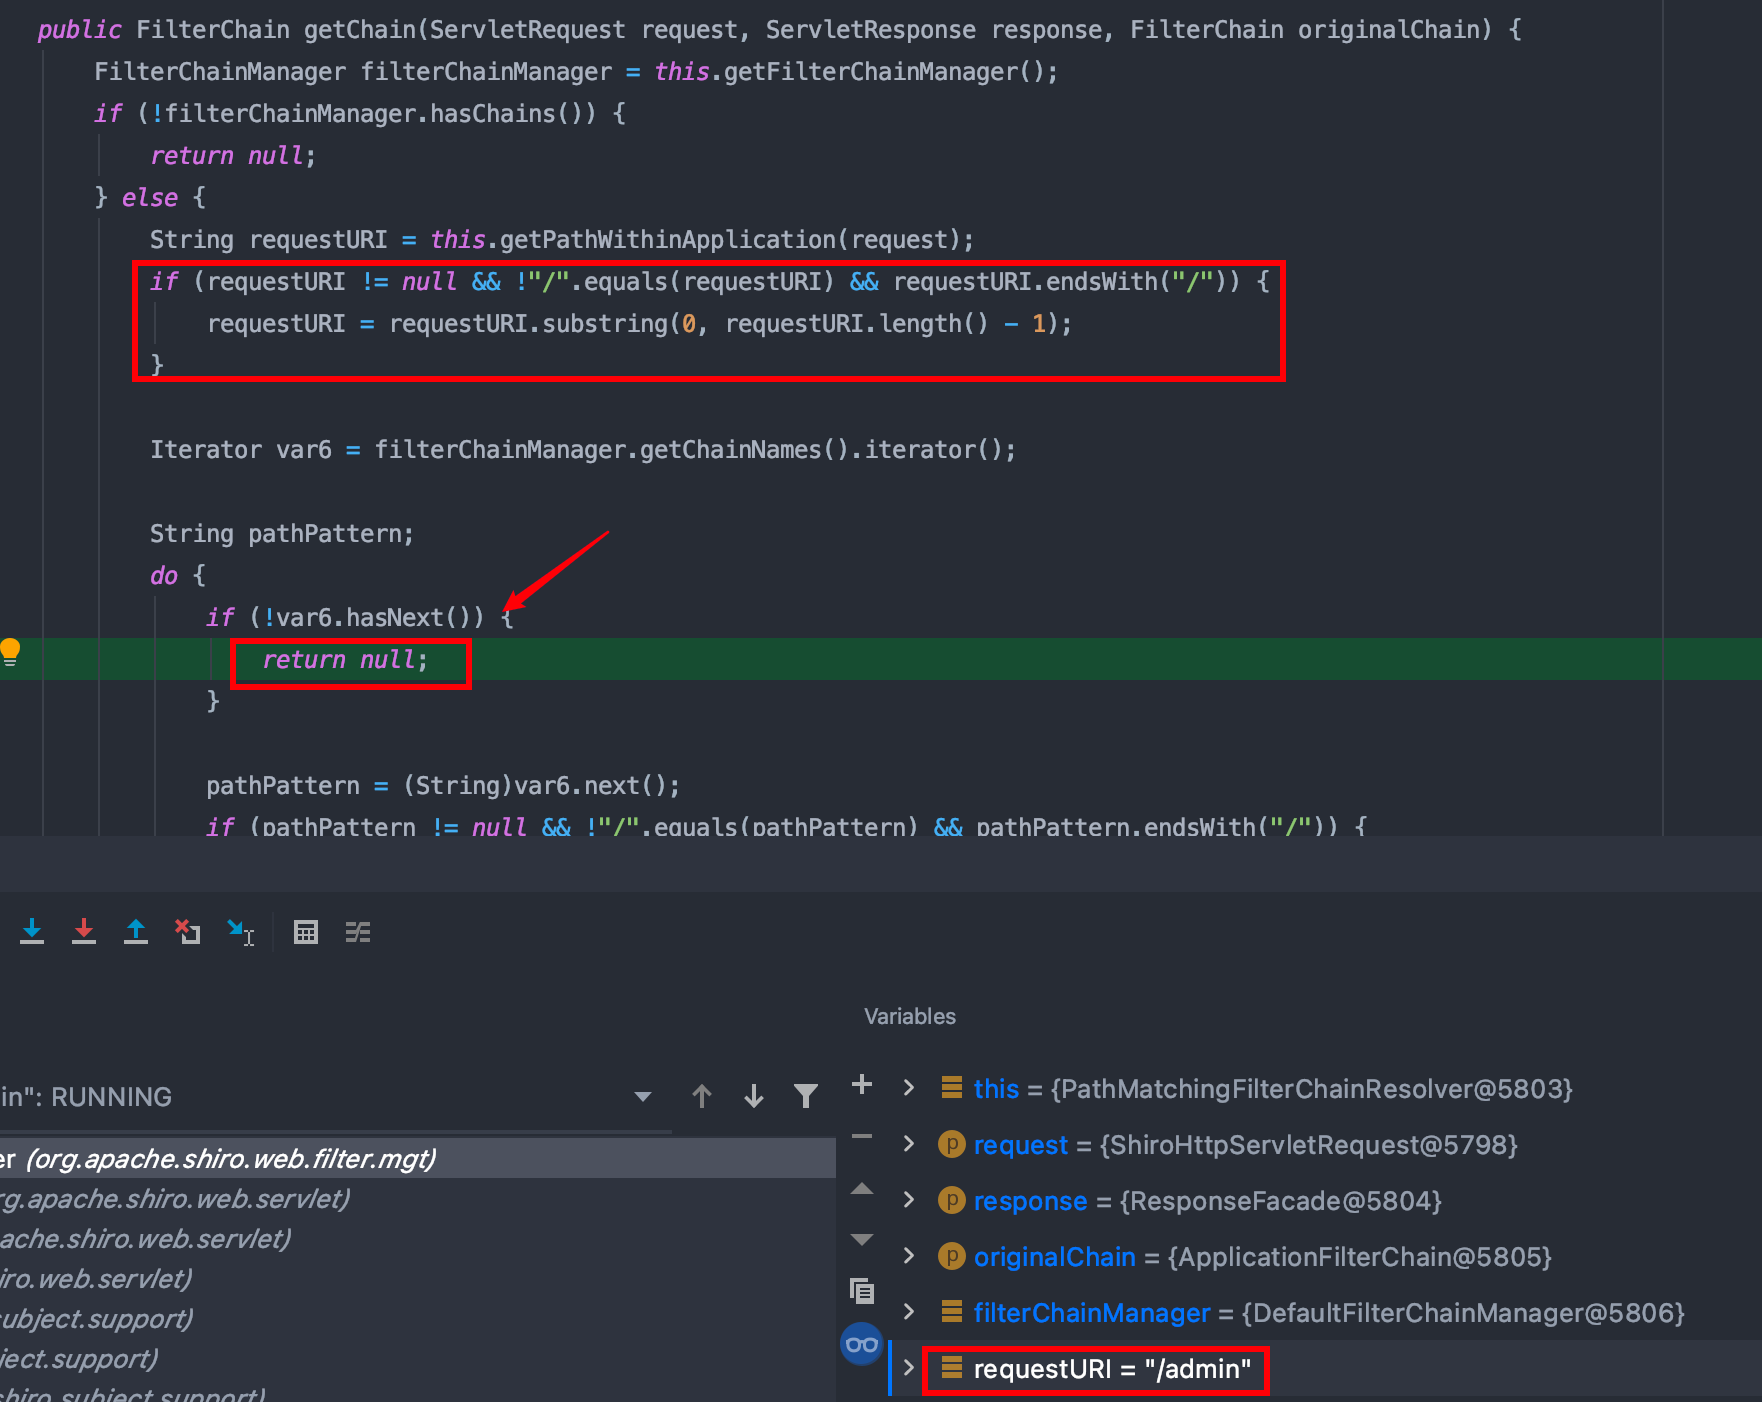Select the org.apache.shiro.web.filter.mgt stack frame
This screenshot has width=1762, height=1402.
(x=230, y=1159)
